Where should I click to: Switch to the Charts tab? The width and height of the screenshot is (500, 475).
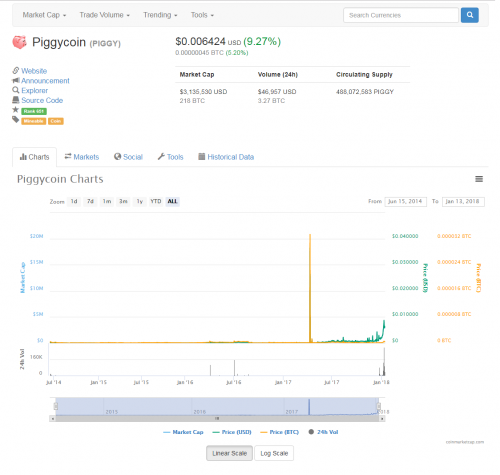(34, 157)
